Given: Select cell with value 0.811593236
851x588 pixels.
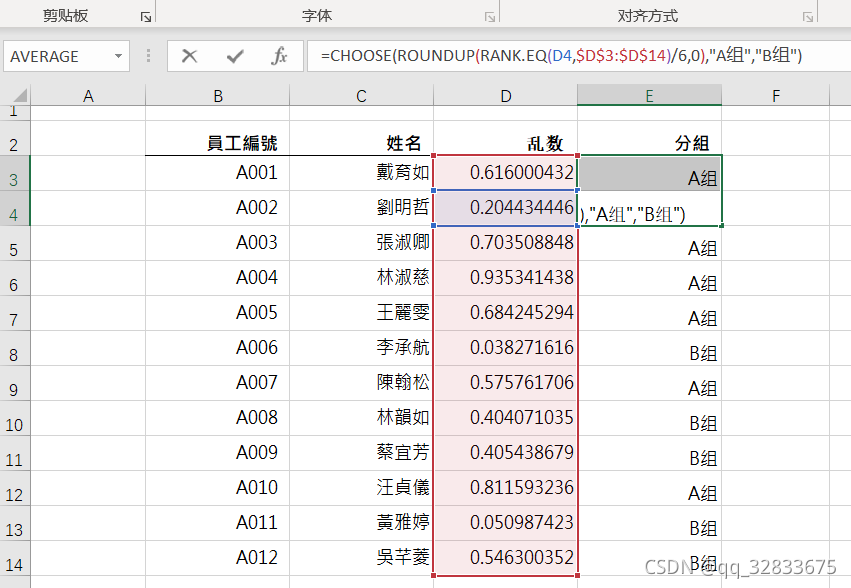Looking at the screenshot, I should coord(505,488).
